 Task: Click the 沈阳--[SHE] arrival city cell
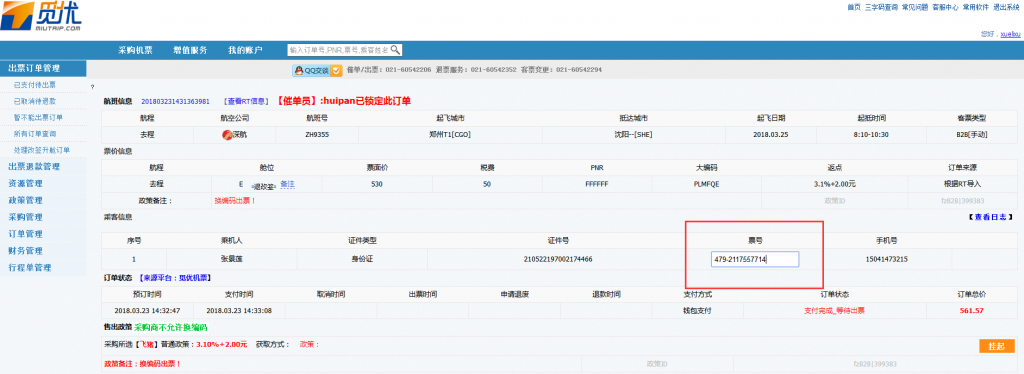click(x=633, y=135)
